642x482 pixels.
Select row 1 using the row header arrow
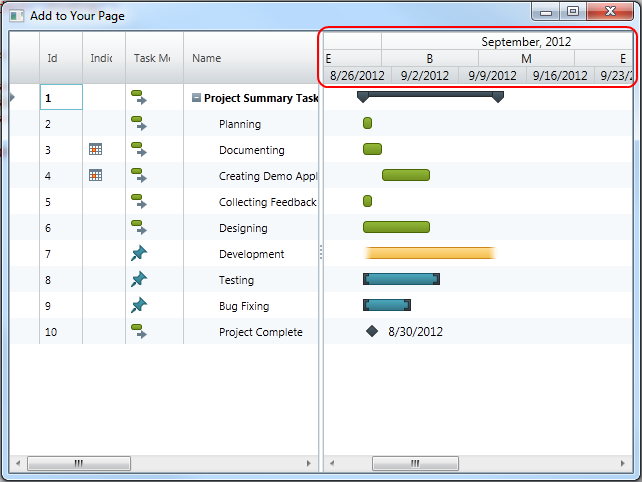tap(12, 98)
